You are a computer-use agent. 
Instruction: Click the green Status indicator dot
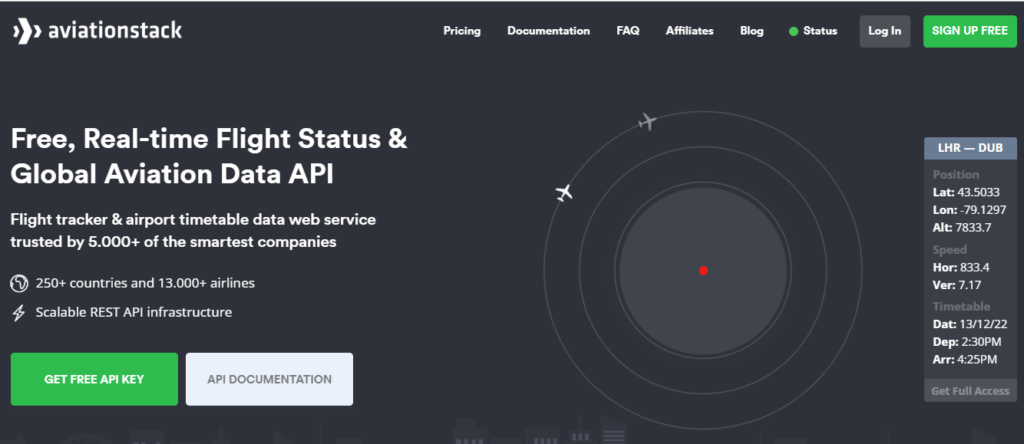pos(793,31)
